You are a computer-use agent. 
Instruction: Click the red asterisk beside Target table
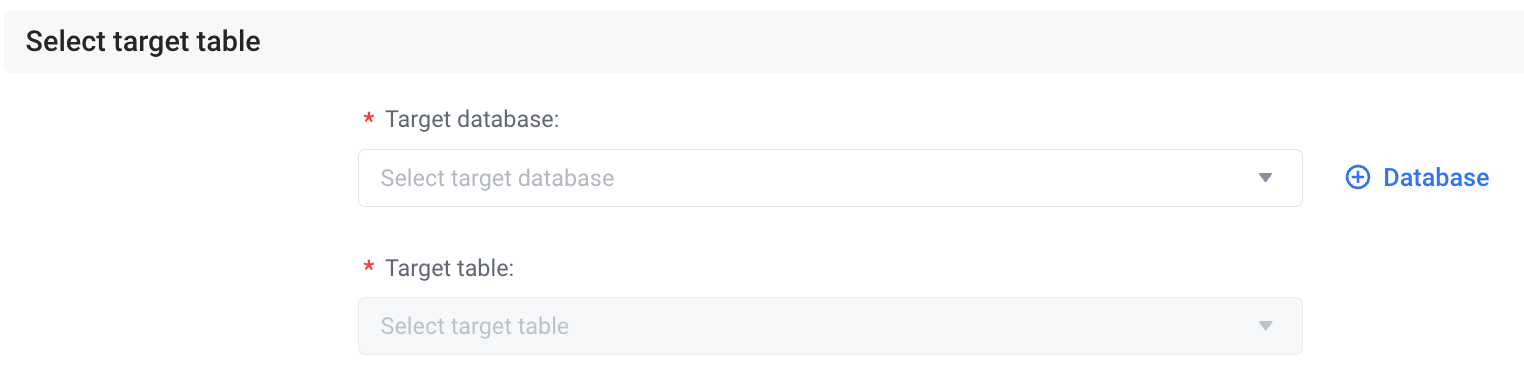pos(368,269)
